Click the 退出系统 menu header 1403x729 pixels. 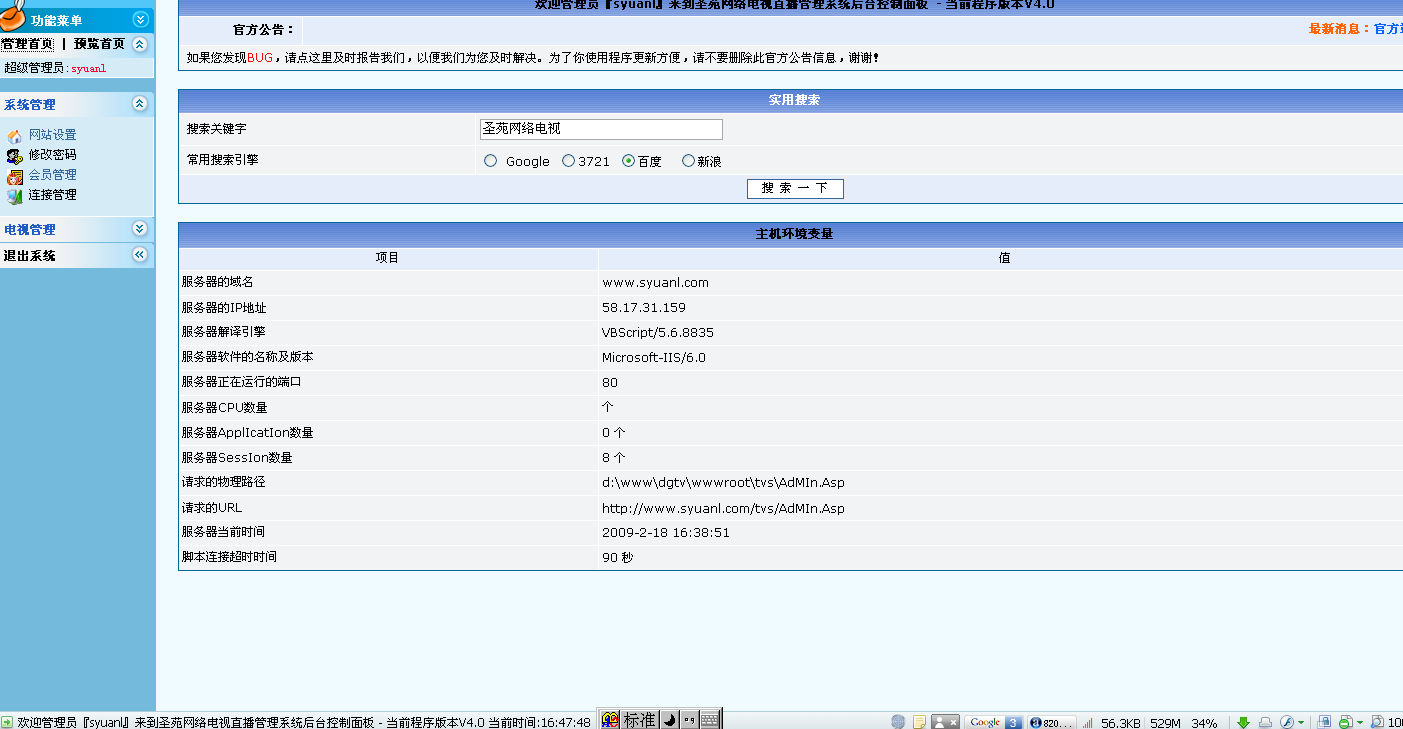coord(77,255)
